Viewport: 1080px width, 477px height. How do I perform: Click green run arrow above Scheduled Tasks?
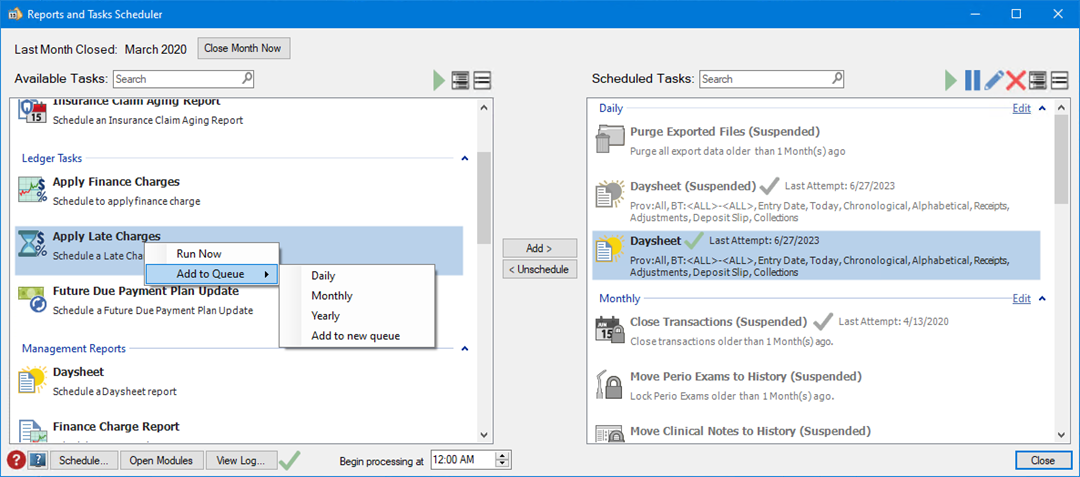tap(951, 80)
